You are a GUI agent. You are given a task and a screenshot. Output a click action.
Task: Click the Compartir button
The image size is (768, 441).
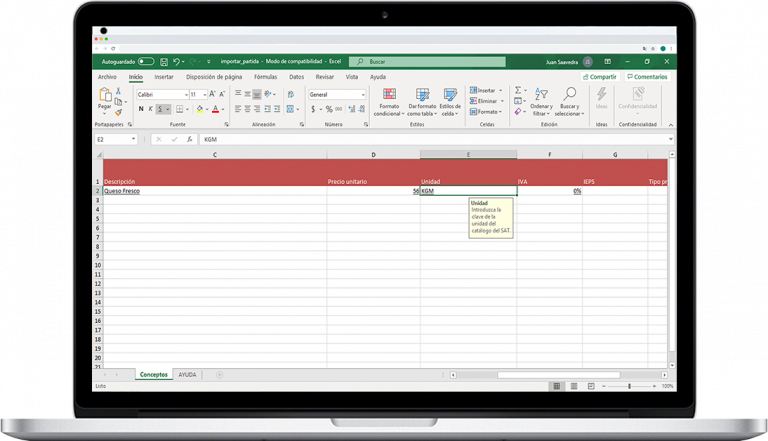pos(600,76)
